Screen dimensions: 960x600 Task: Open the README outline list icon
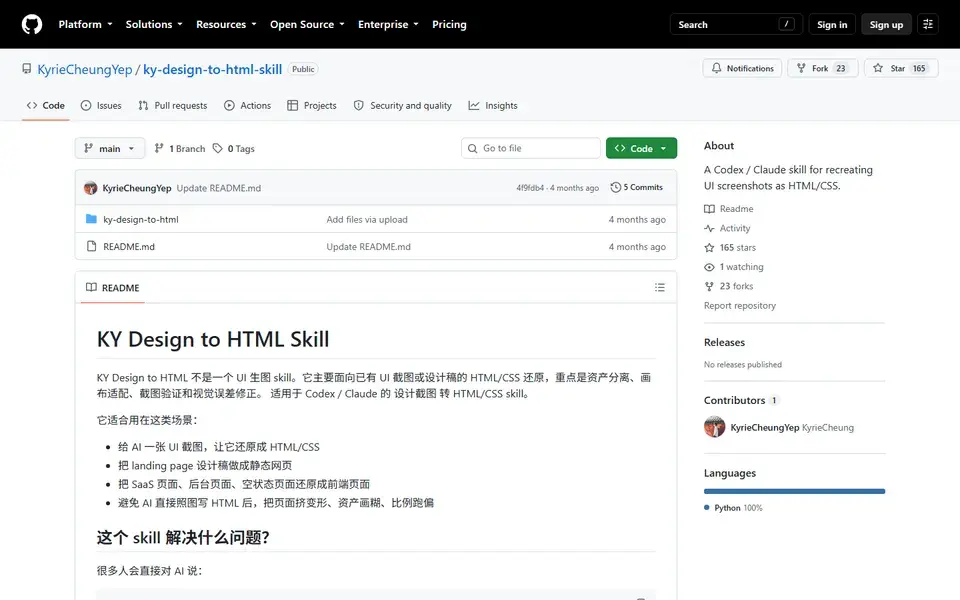click(659, 287)
